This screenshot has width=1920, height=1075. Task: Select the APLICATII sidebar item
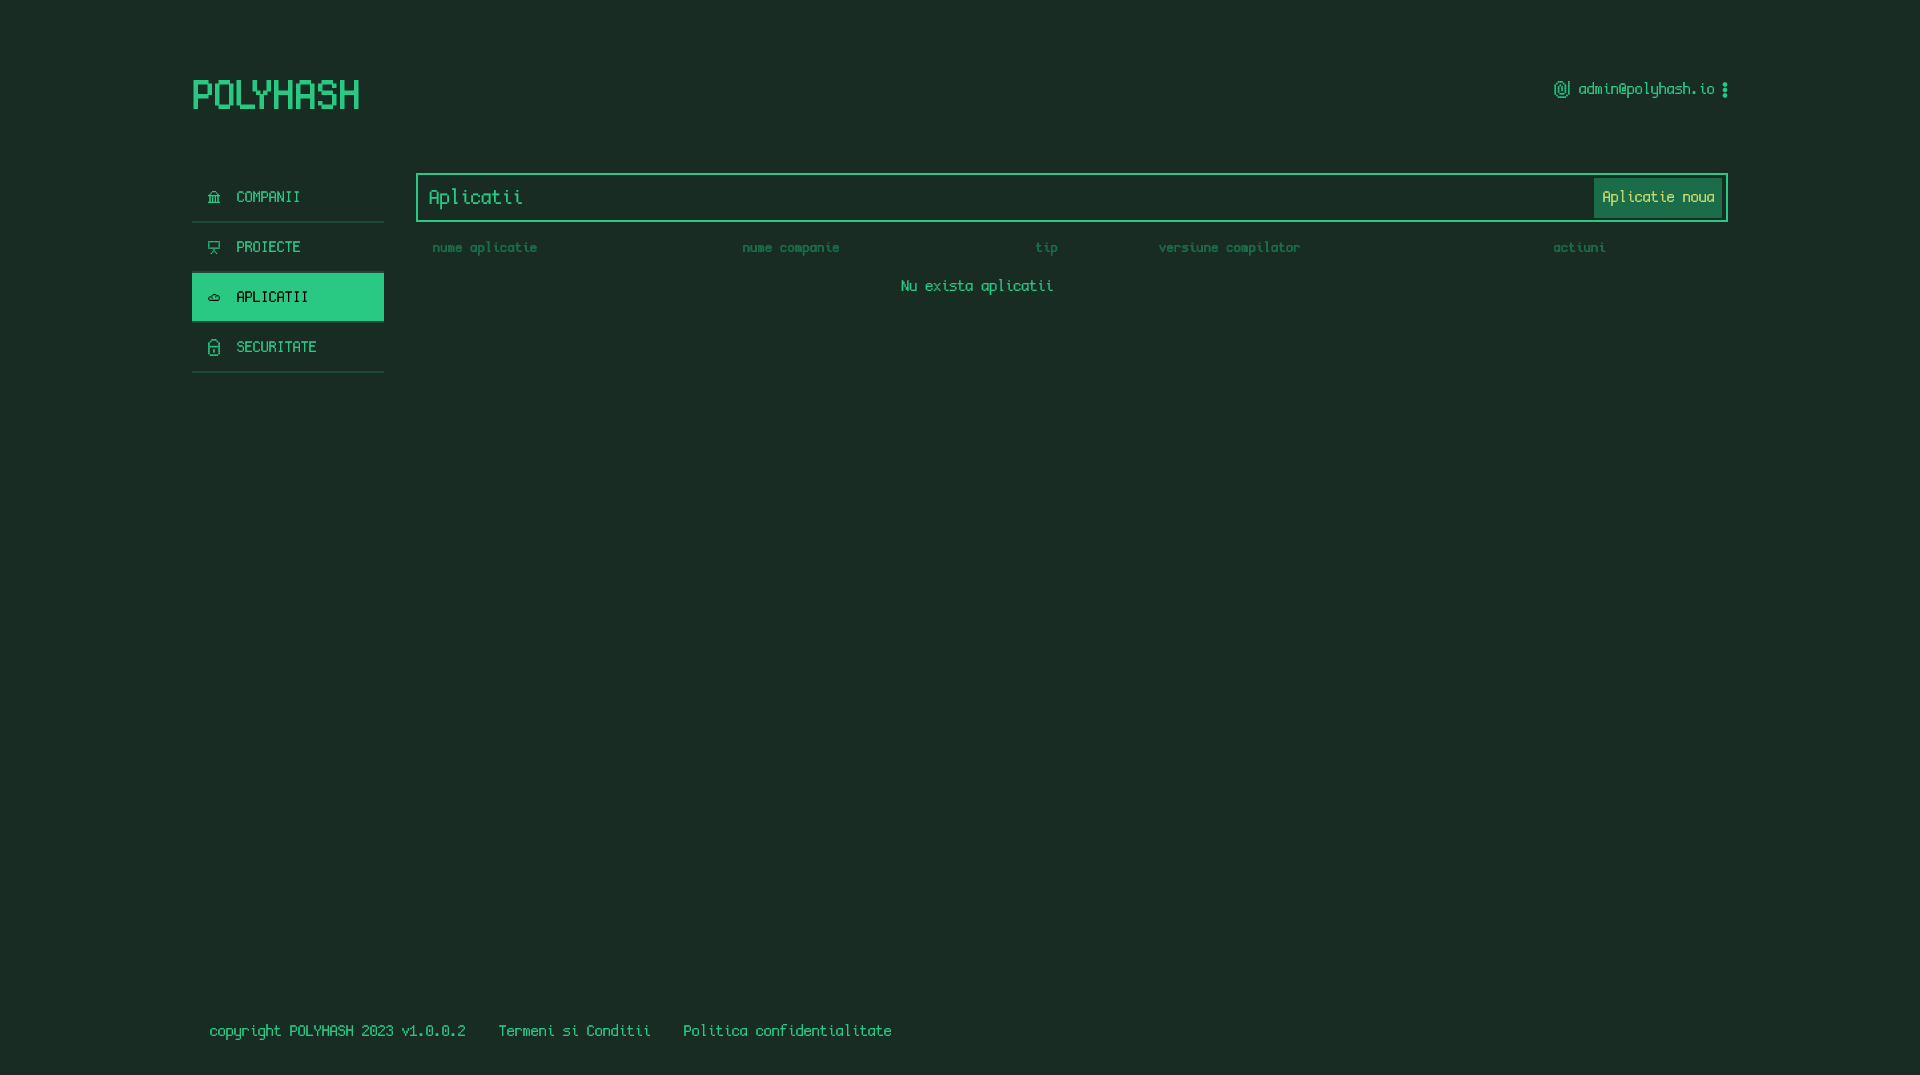(272, 297)
